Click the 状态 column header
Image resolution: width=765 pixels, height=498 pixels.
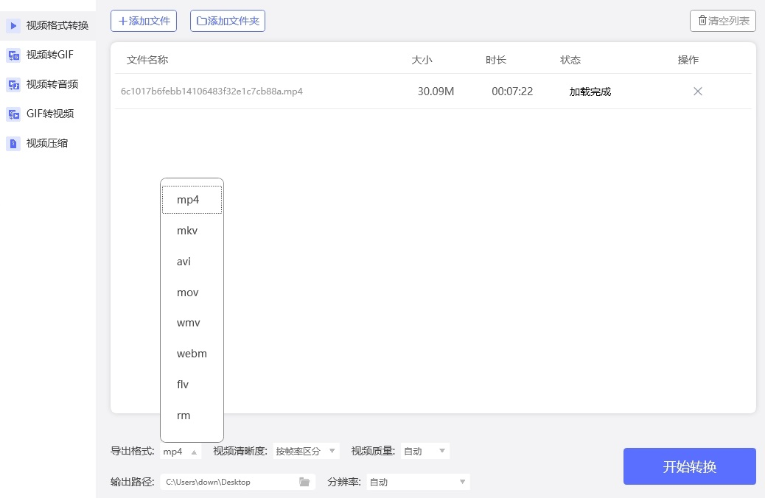click(x=570, y=60)
